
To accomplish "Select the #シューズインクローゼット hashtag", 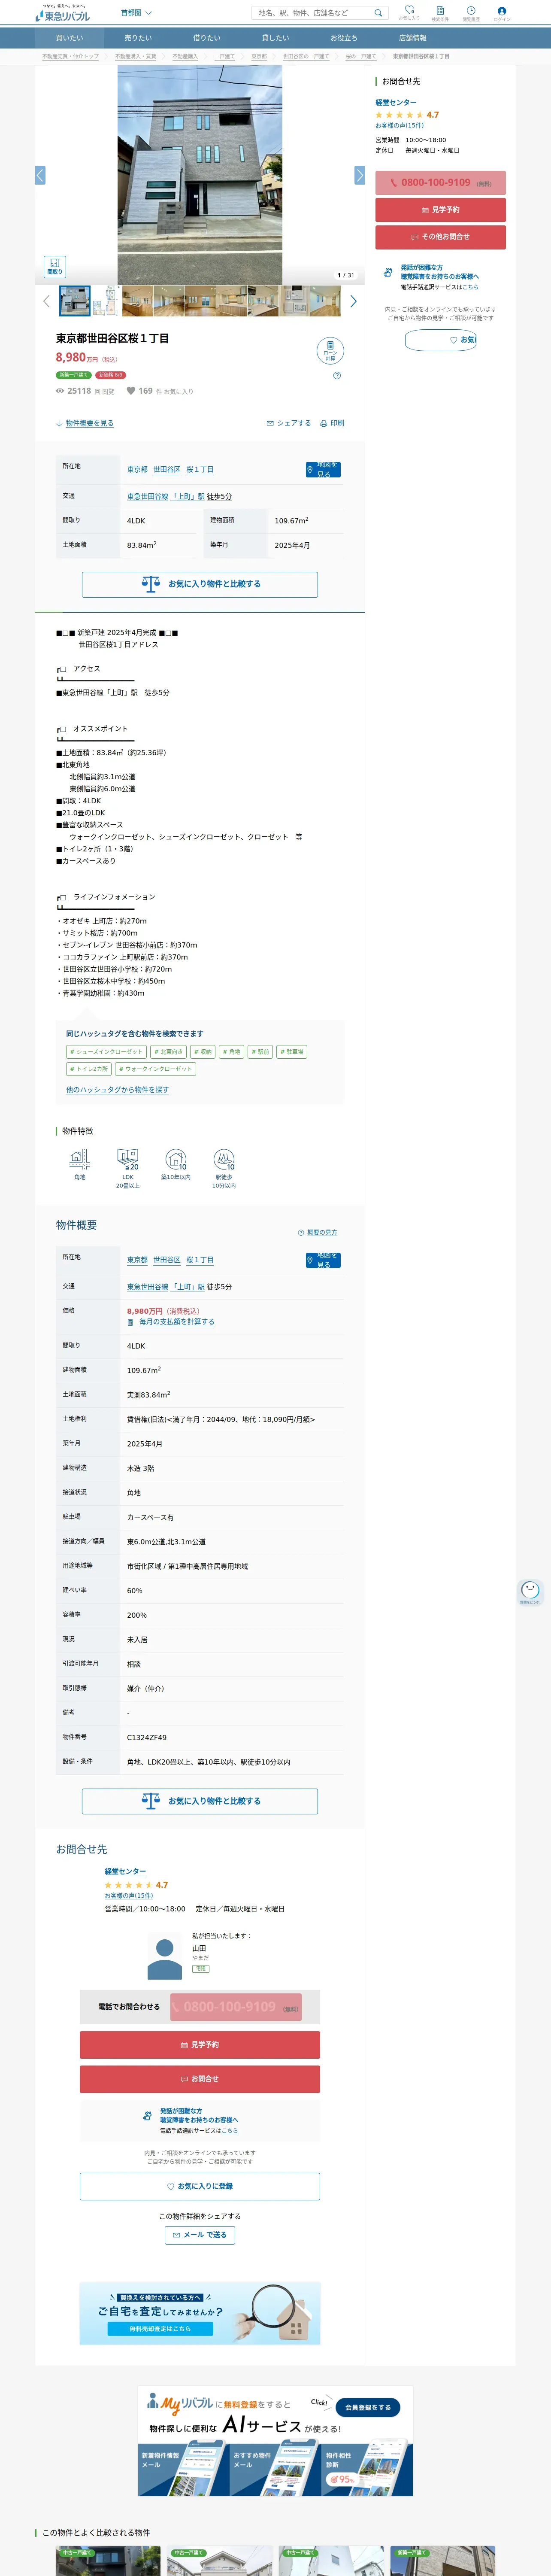I will 107,1052.
